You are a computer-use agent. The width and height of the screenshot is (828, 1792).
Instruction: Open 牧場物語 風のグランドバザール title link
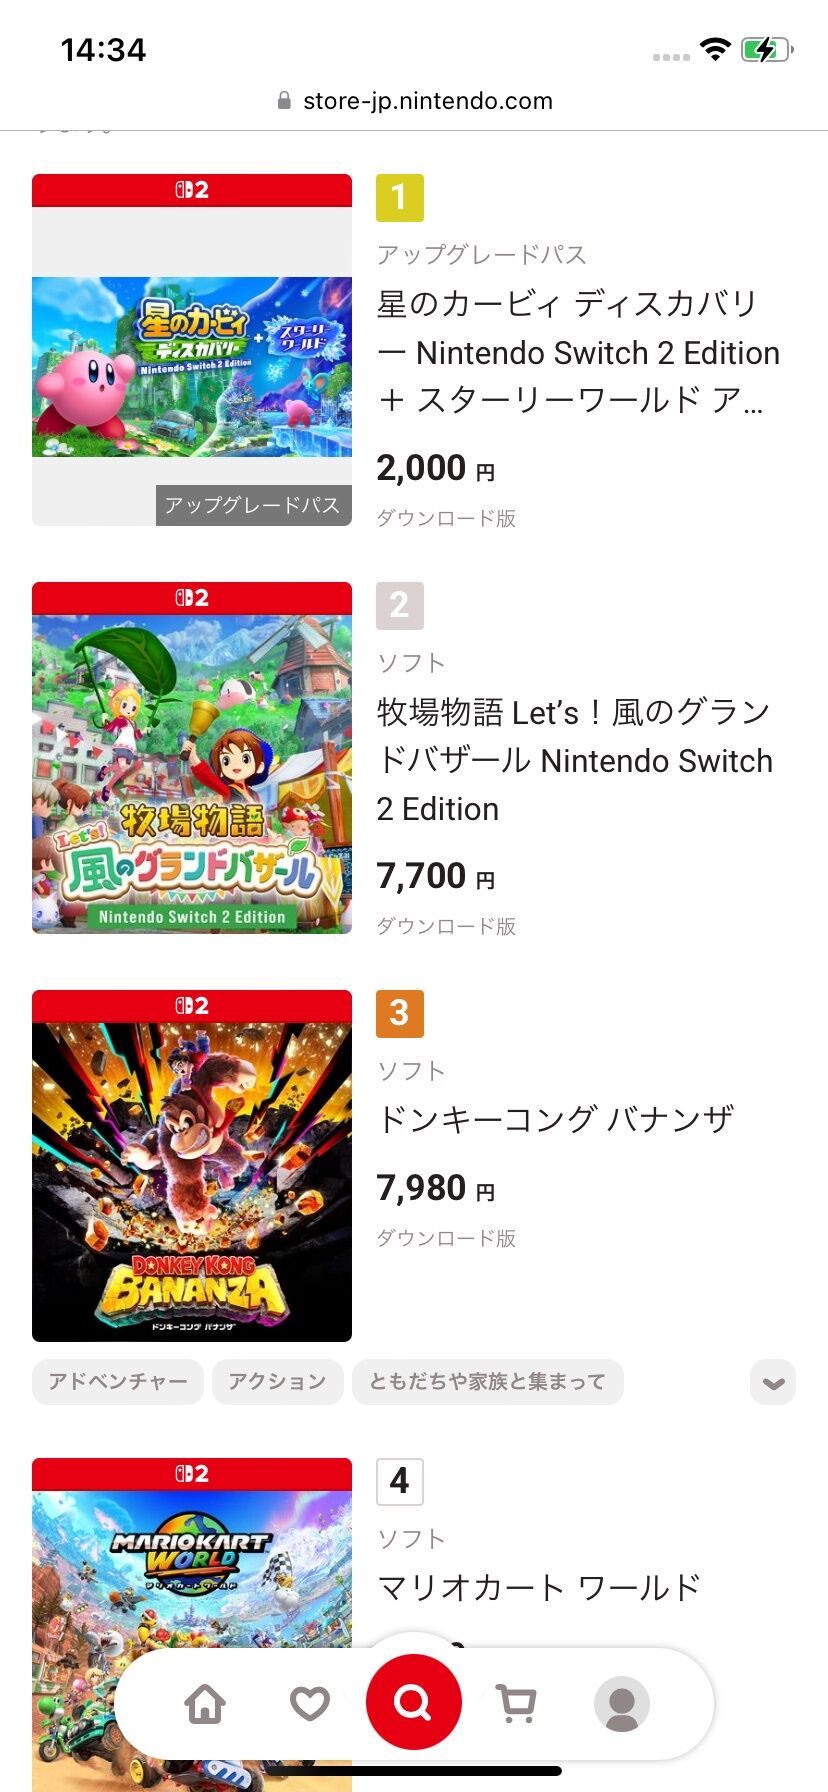[574, 760]
